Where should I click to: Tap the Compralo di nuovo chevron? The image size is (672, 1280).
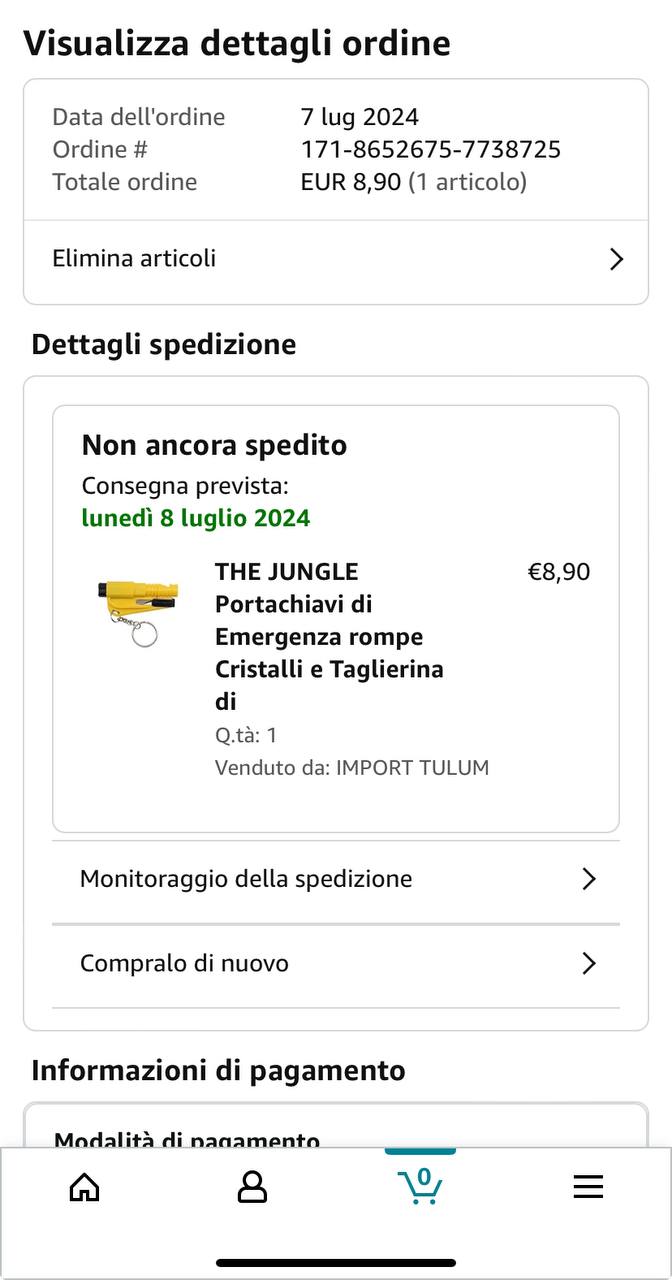coord(589,964)
